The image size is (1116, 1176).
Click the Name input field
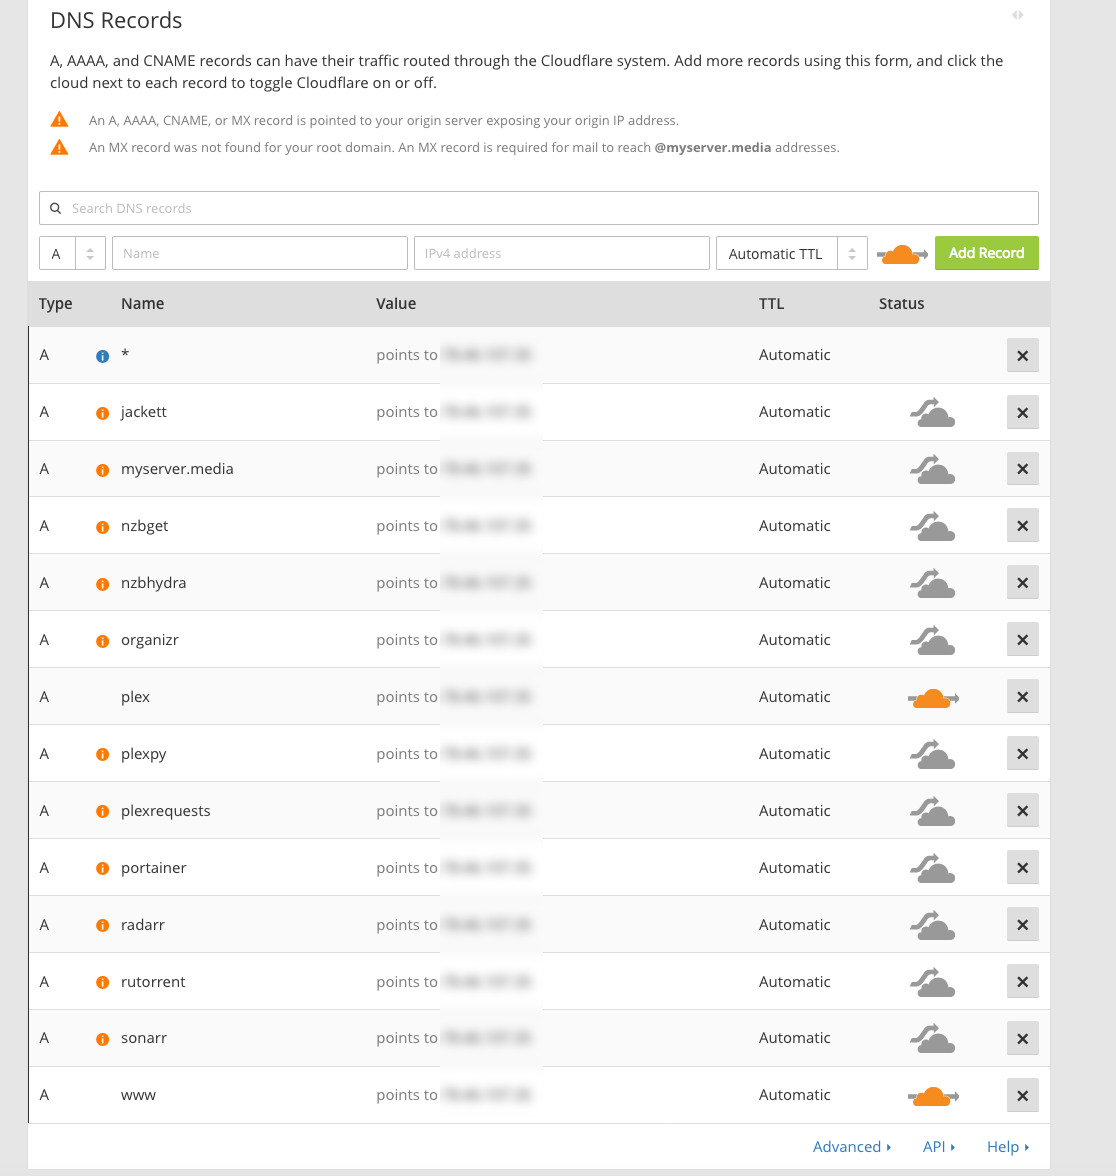(x=260, y=254)
